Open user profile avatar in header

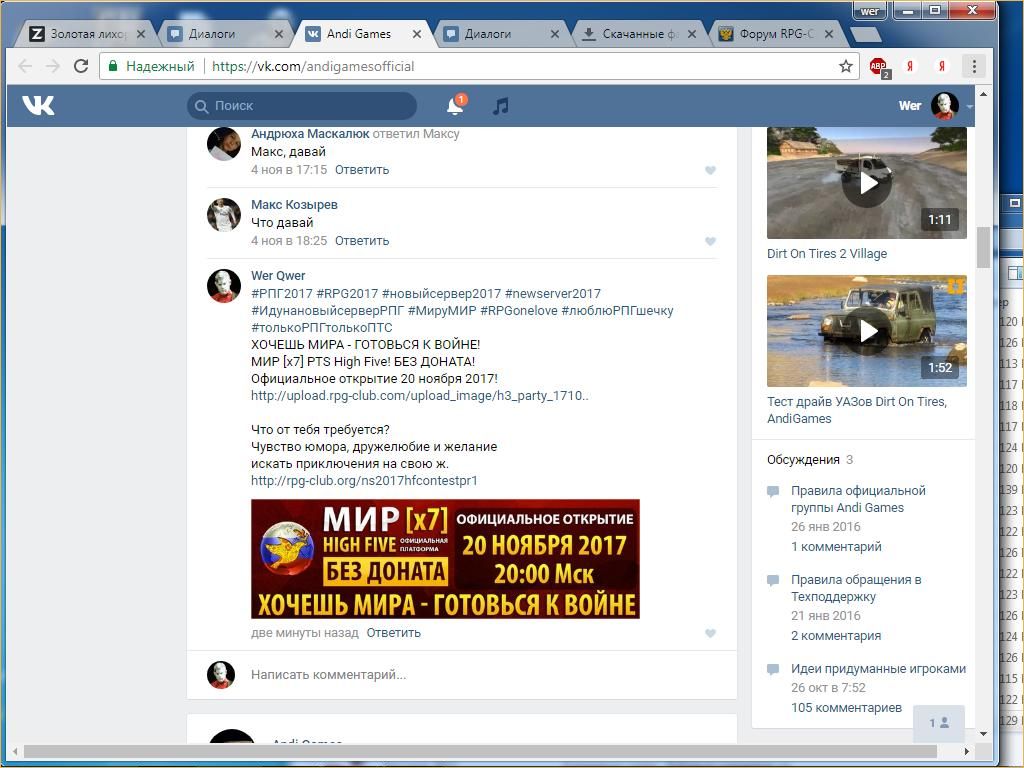pyautogui.click(x=944, y=106)
